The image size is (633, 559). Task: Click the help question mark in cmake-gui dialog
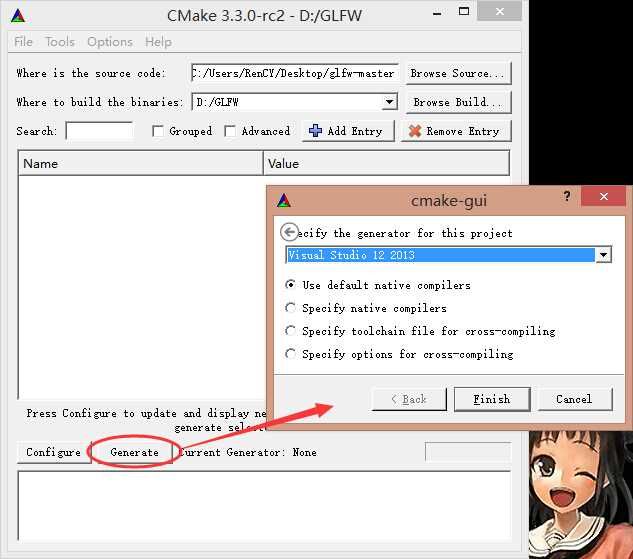click(x=567, y=197)
